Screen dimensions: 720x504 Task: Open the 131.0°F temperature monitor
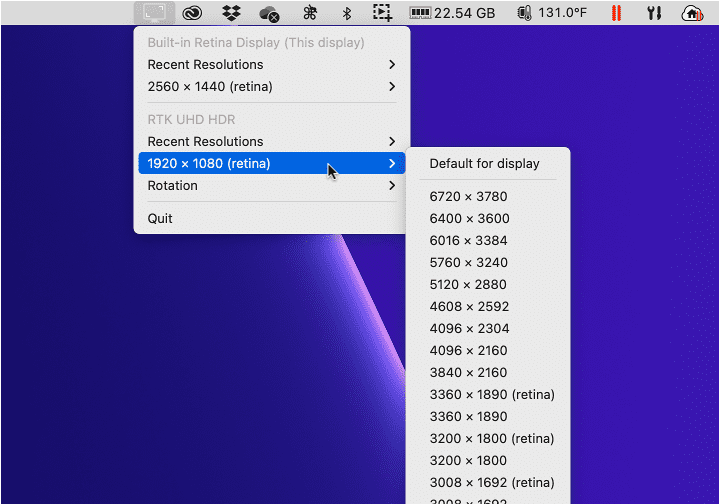552,12
